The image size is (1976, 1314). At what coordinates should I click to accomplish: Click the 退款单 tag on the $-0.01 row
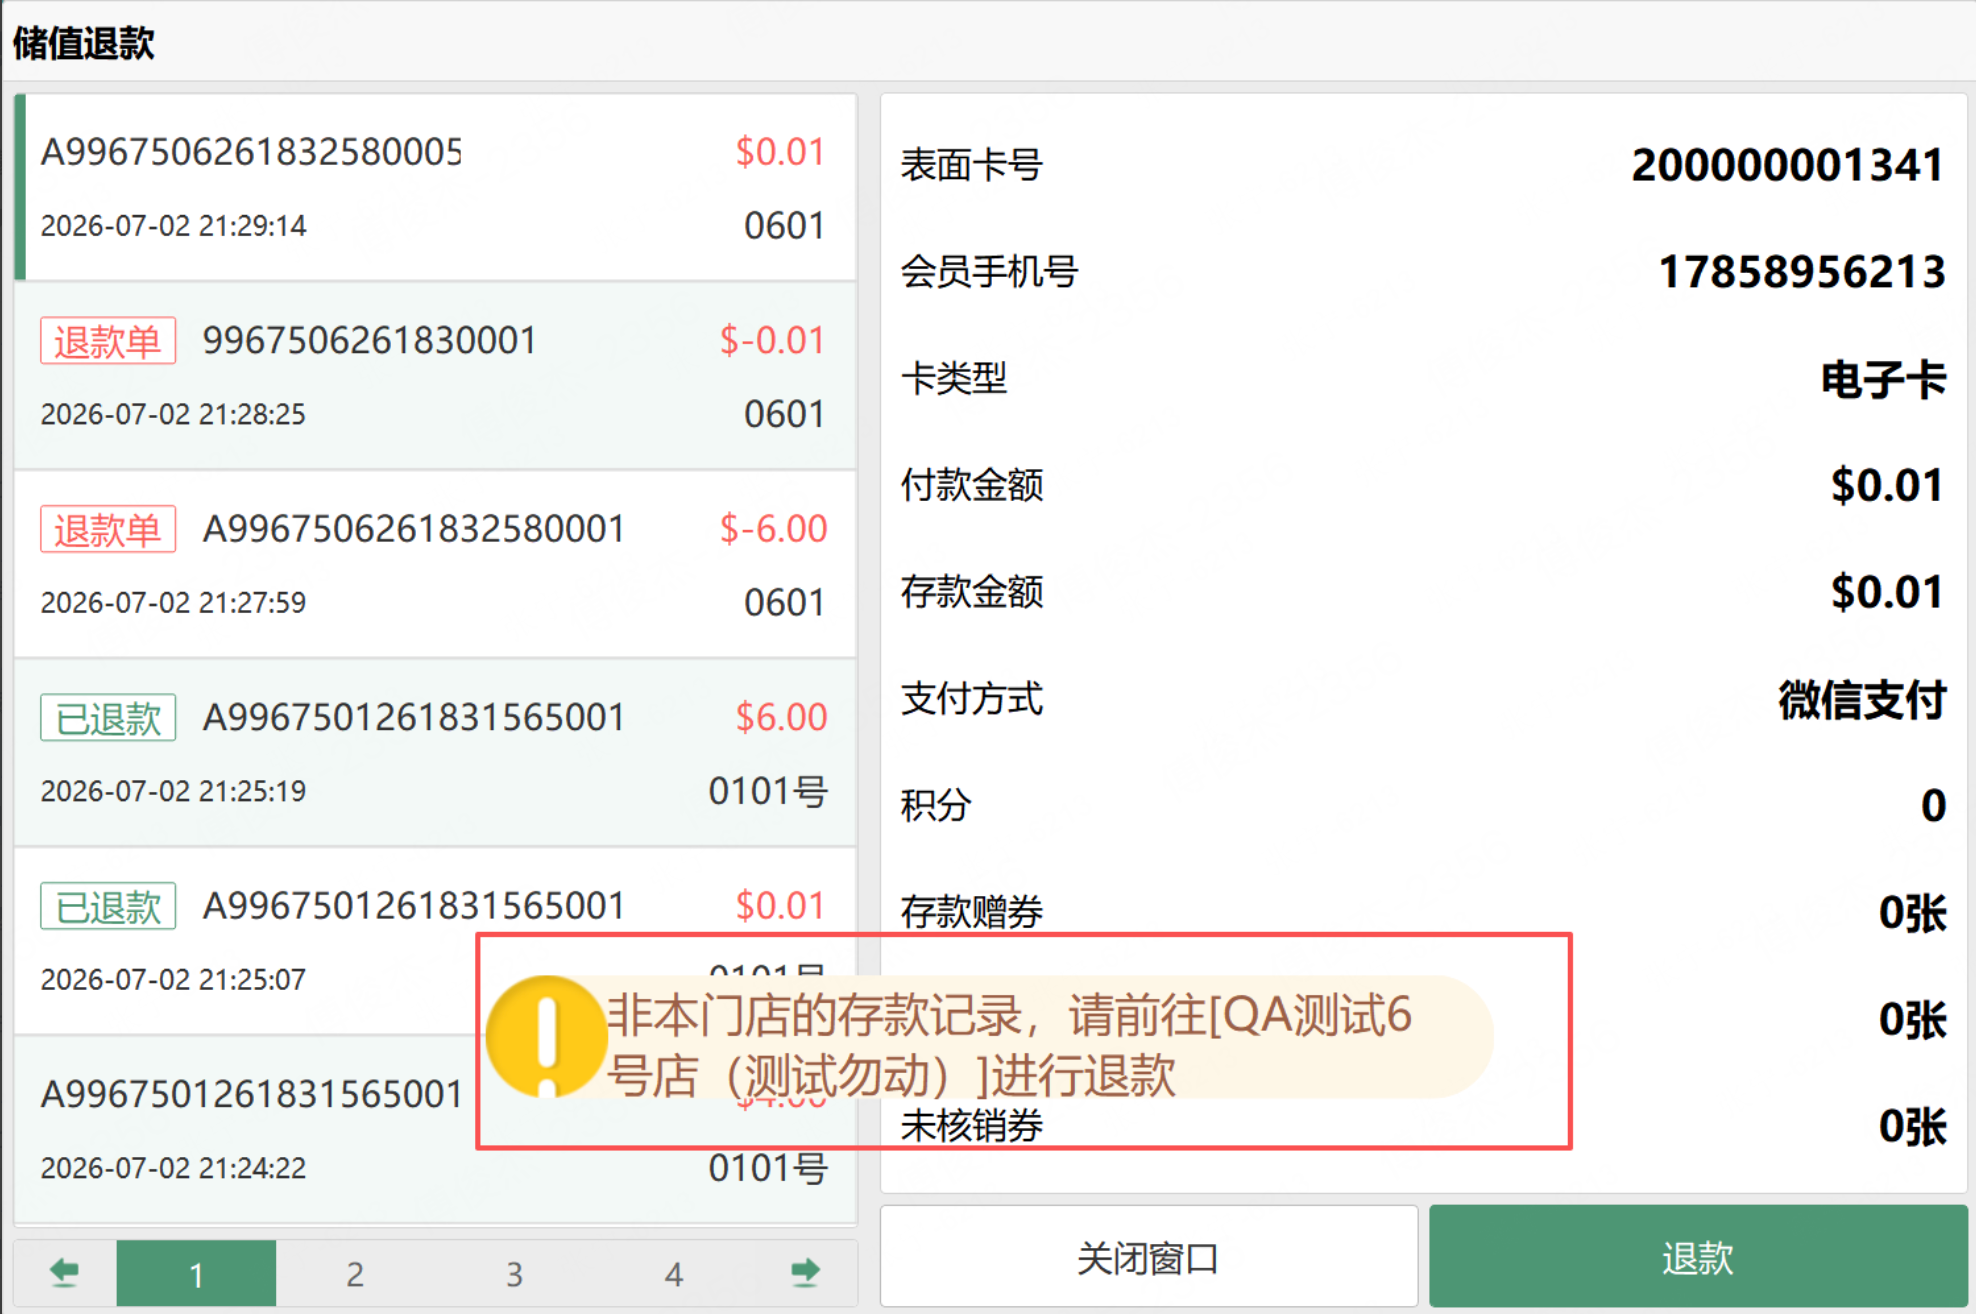pos(108,341)
